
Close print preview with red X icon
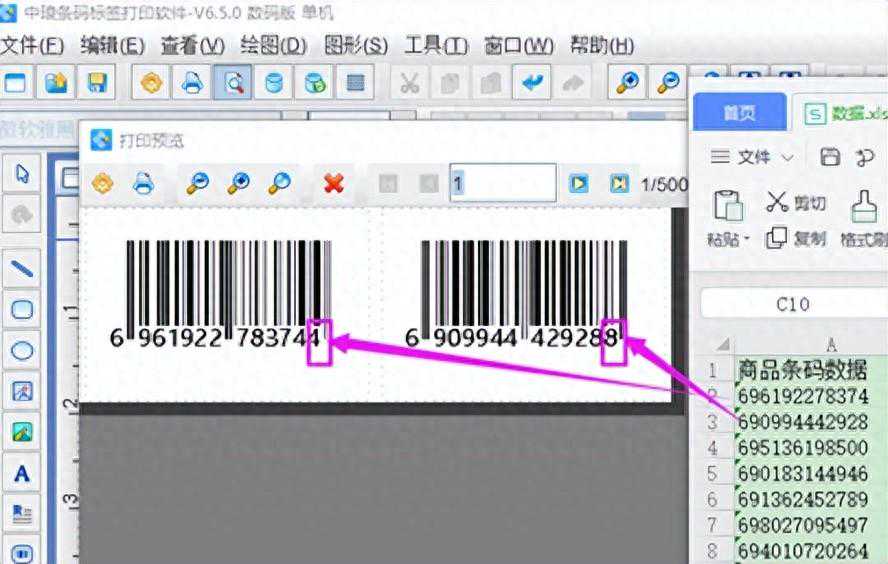(x=334, y=183)
